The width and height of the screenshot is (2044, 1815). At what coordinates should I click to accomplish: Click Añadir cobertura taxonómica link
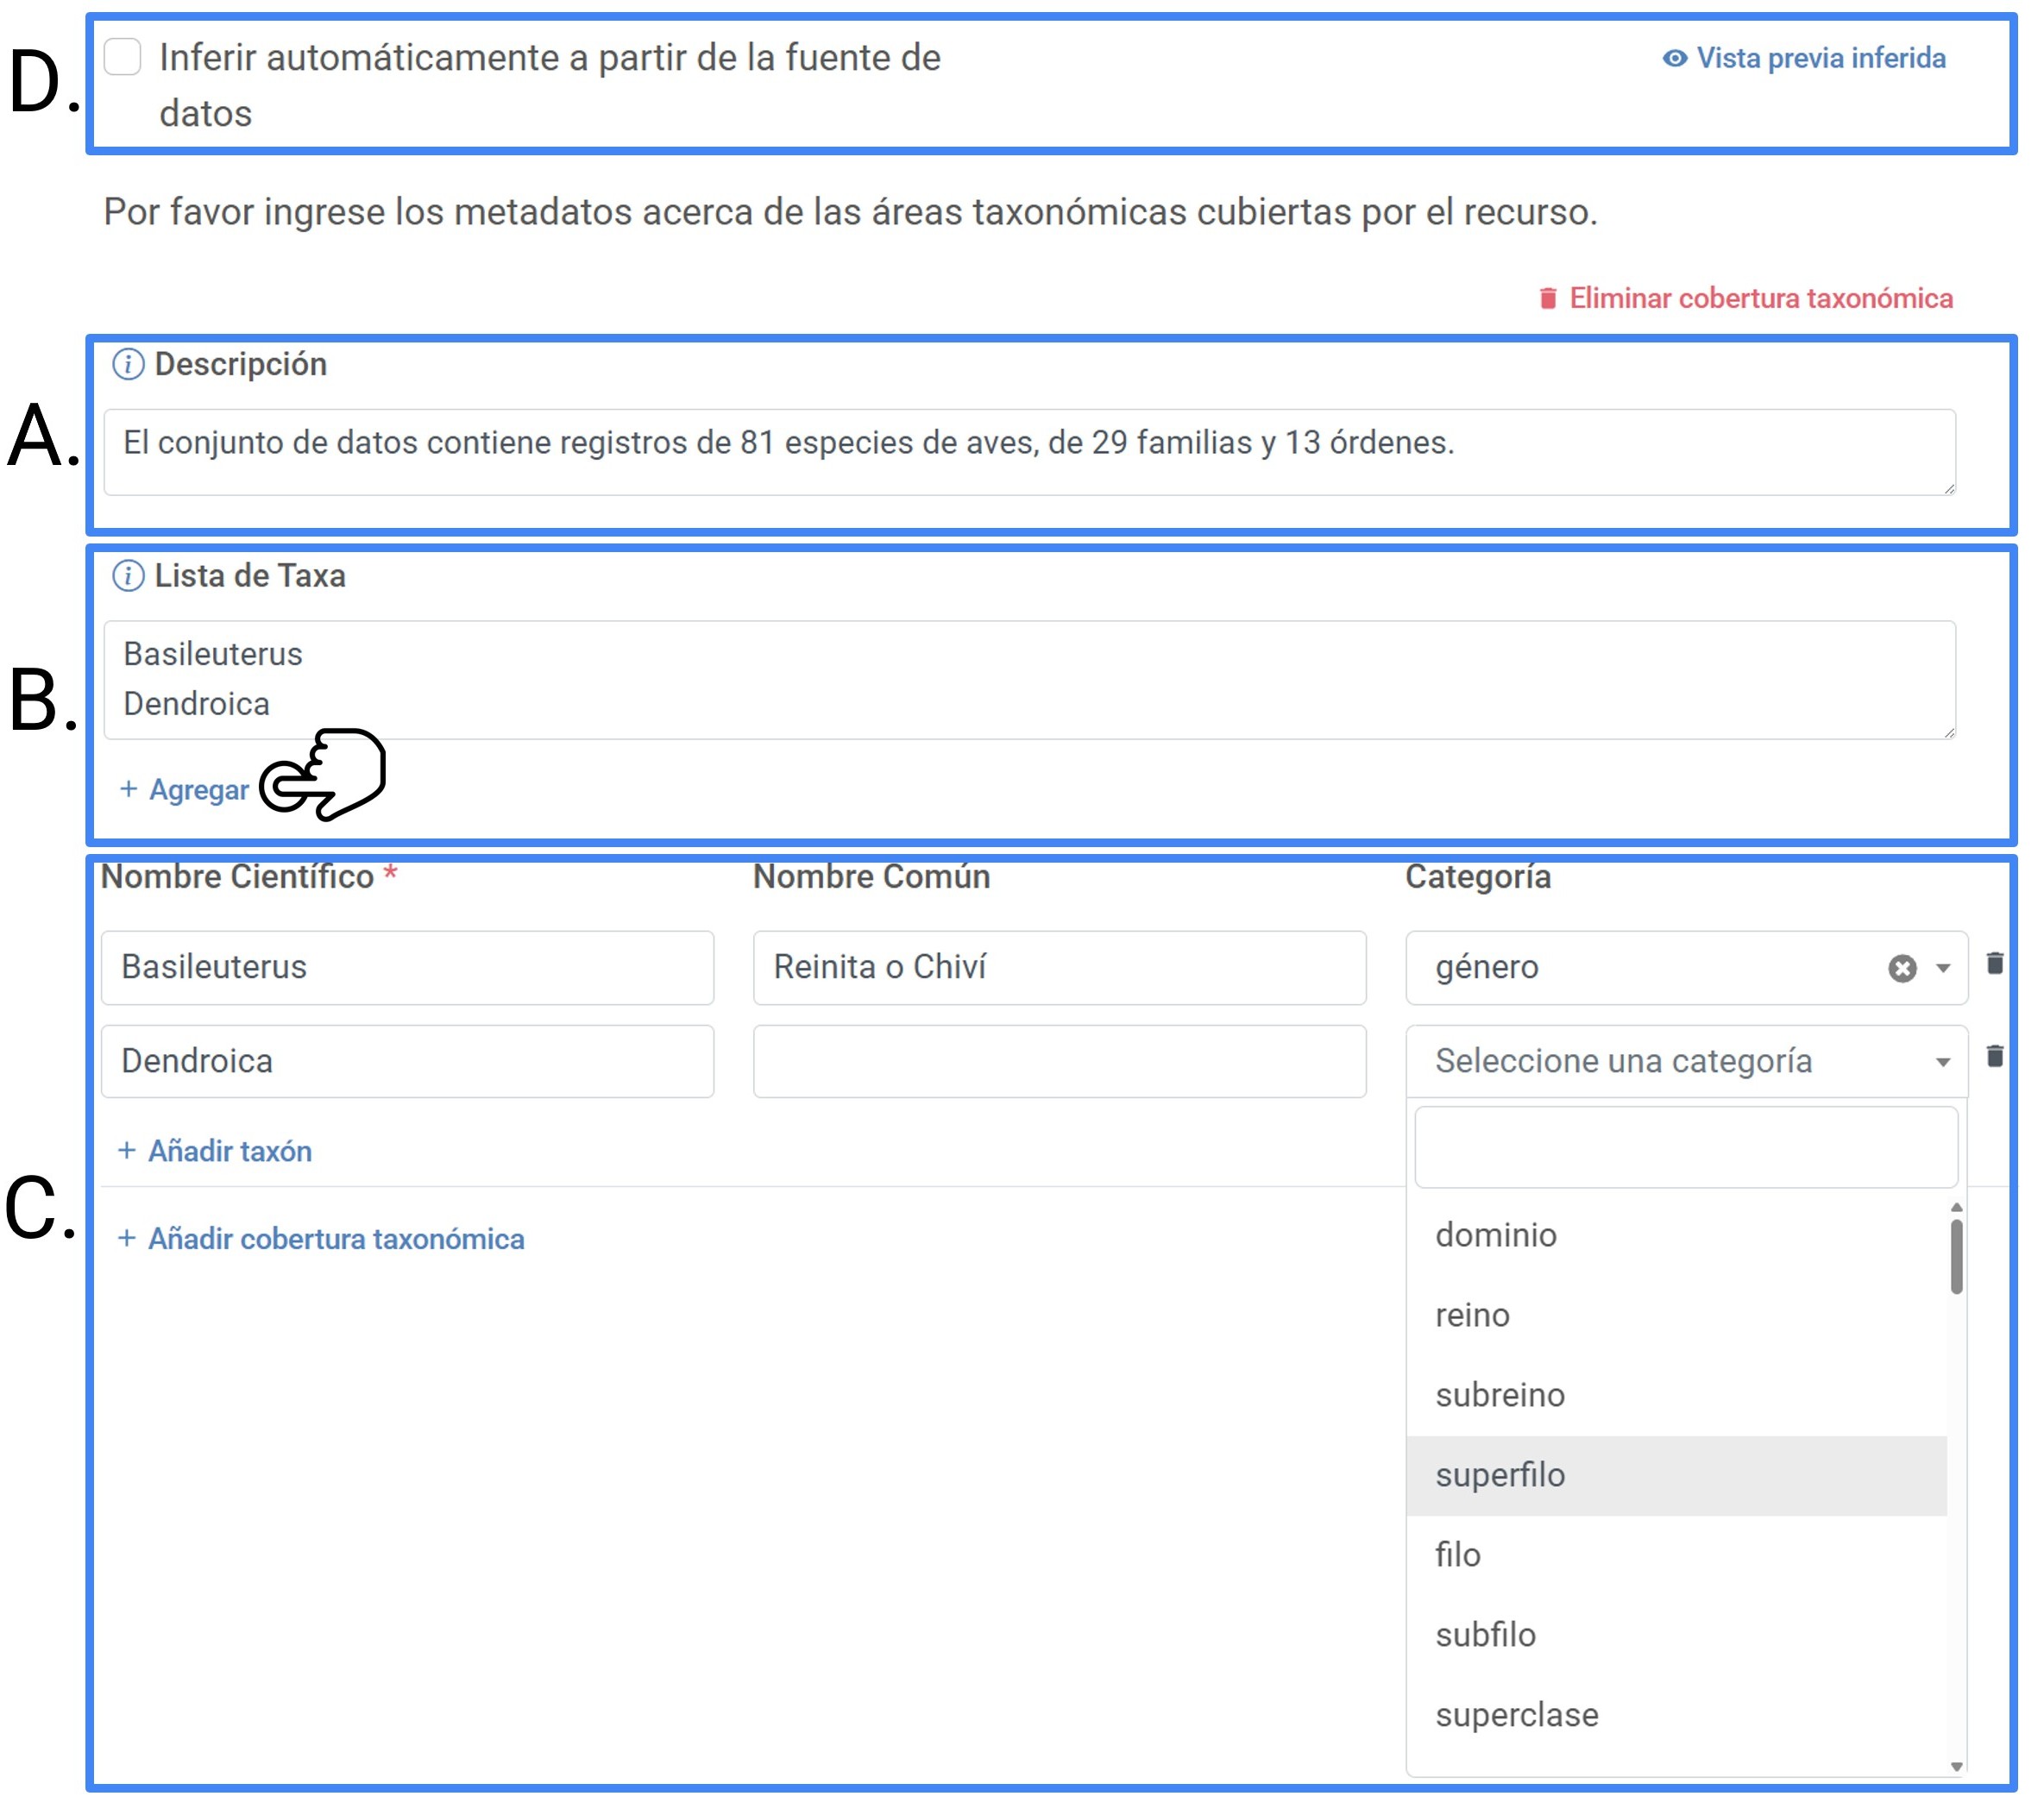(335, 1239)
